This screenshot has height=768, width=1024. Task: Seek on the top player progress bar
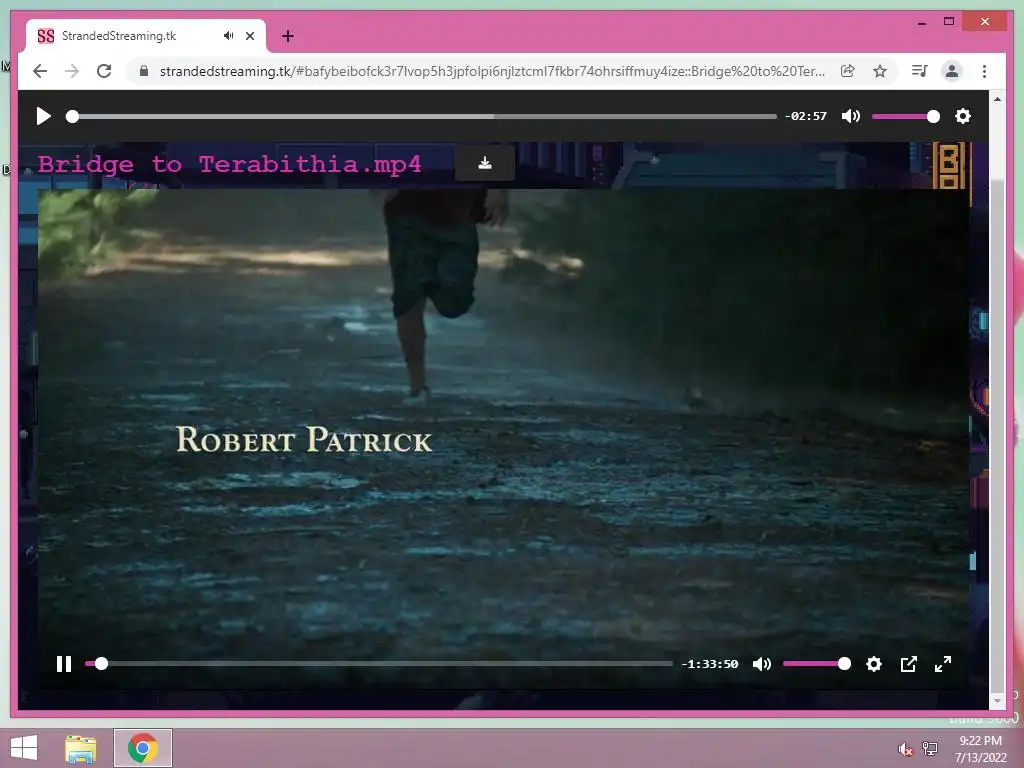pyautogui.click(x=421, y=116)
